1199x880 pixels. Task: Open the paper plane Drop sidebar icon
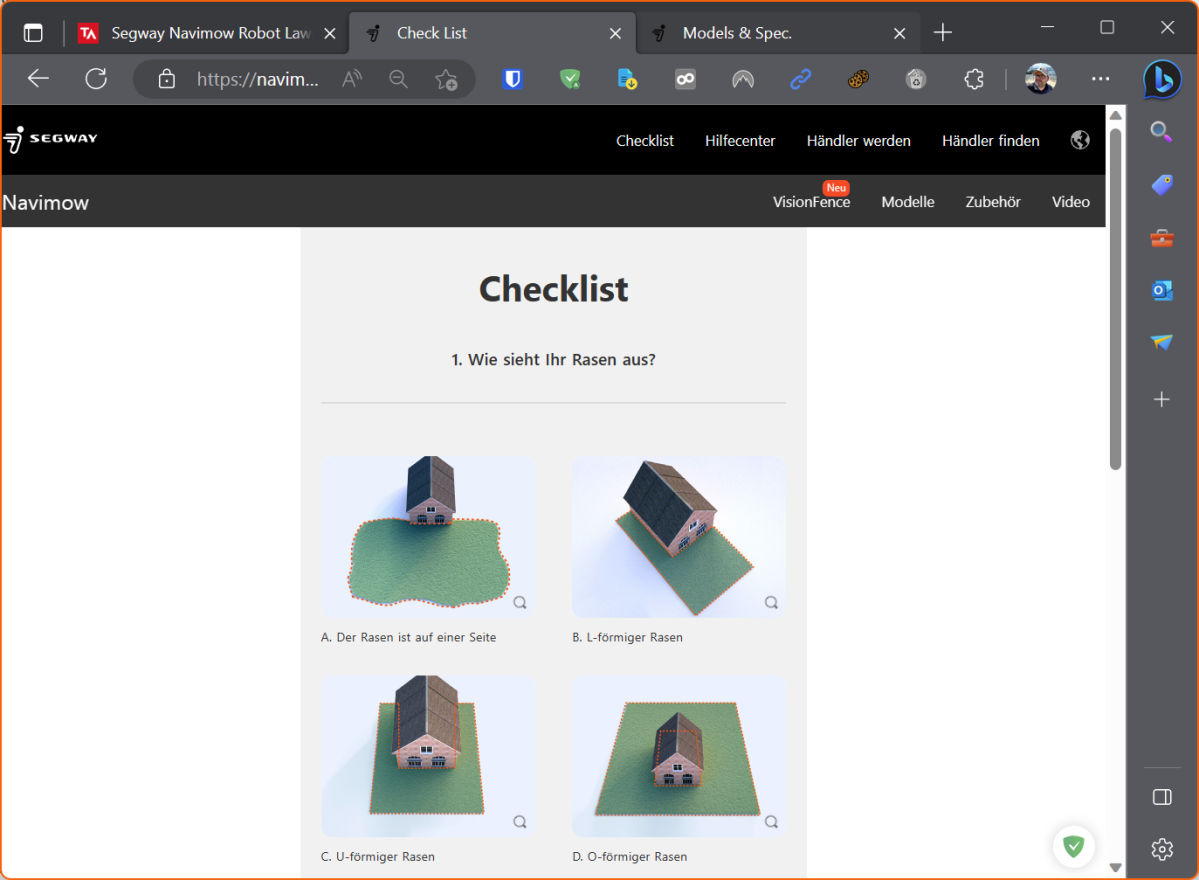point(1162,342)
